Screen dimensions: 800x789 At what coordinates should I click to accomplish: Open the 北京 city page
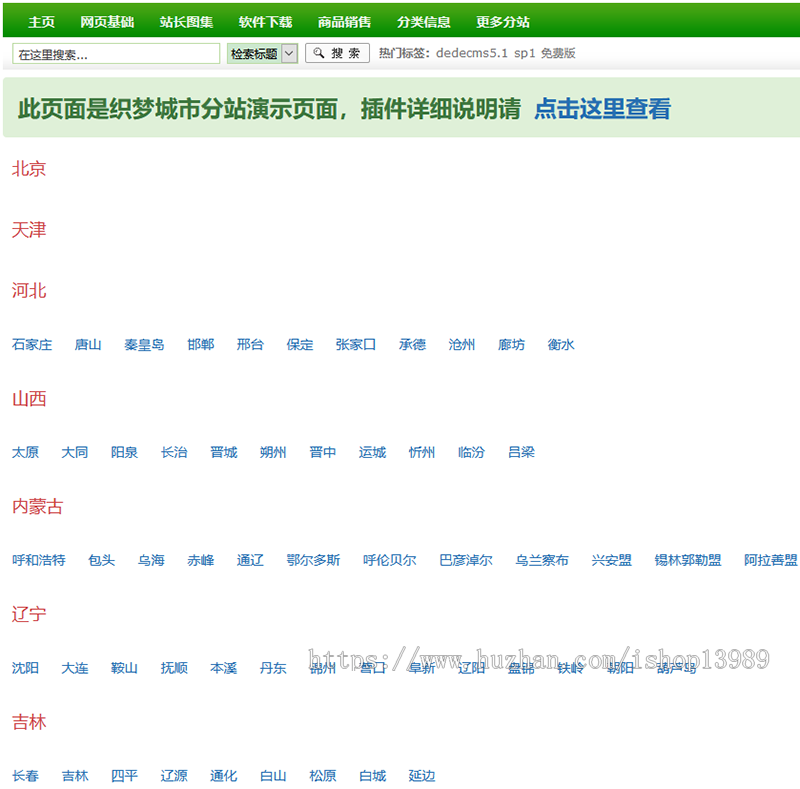[28, 169]
